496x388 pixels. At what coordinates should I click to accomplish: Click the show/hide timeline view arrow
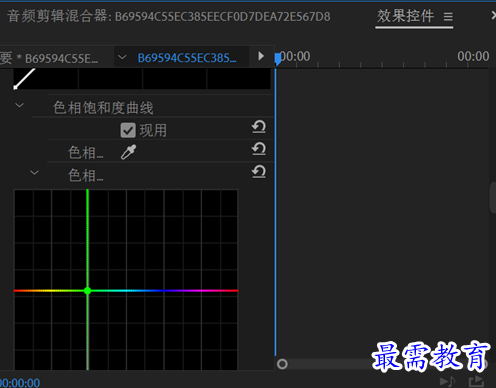coord(261,56)
